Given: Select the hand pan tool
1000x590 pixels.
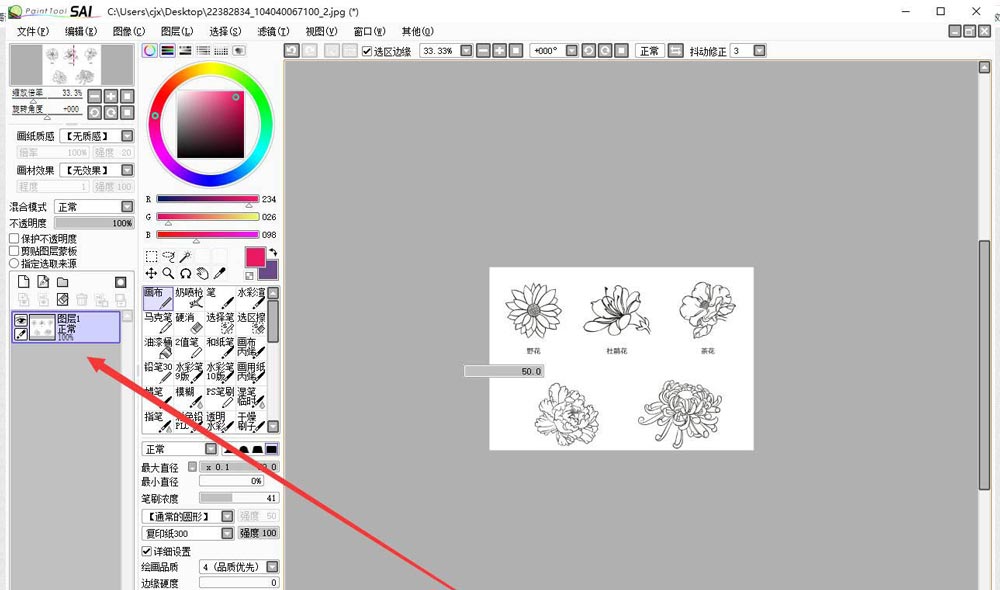Looking at the screenshot, I should pos(203,274).
